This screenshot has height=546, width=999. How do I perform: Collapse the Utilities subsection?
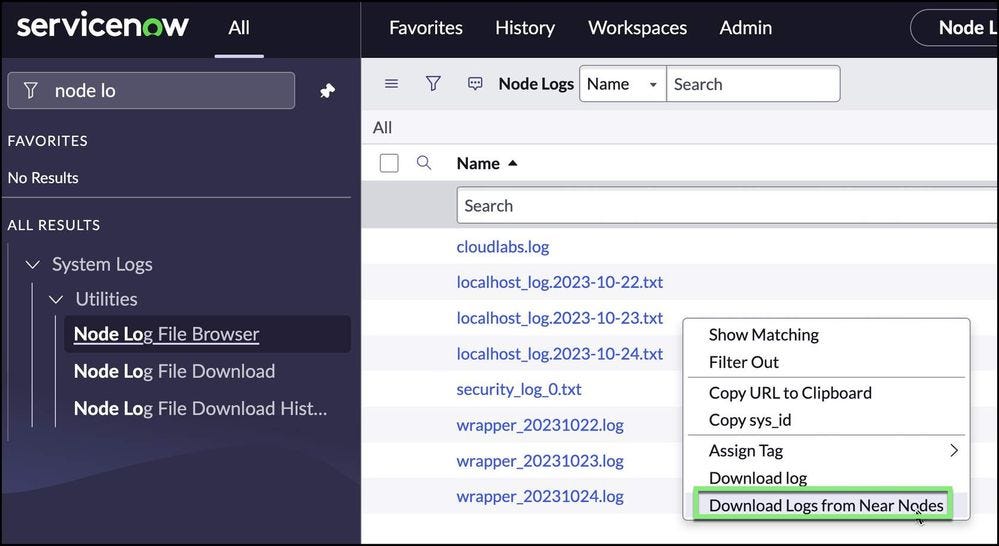57,299
